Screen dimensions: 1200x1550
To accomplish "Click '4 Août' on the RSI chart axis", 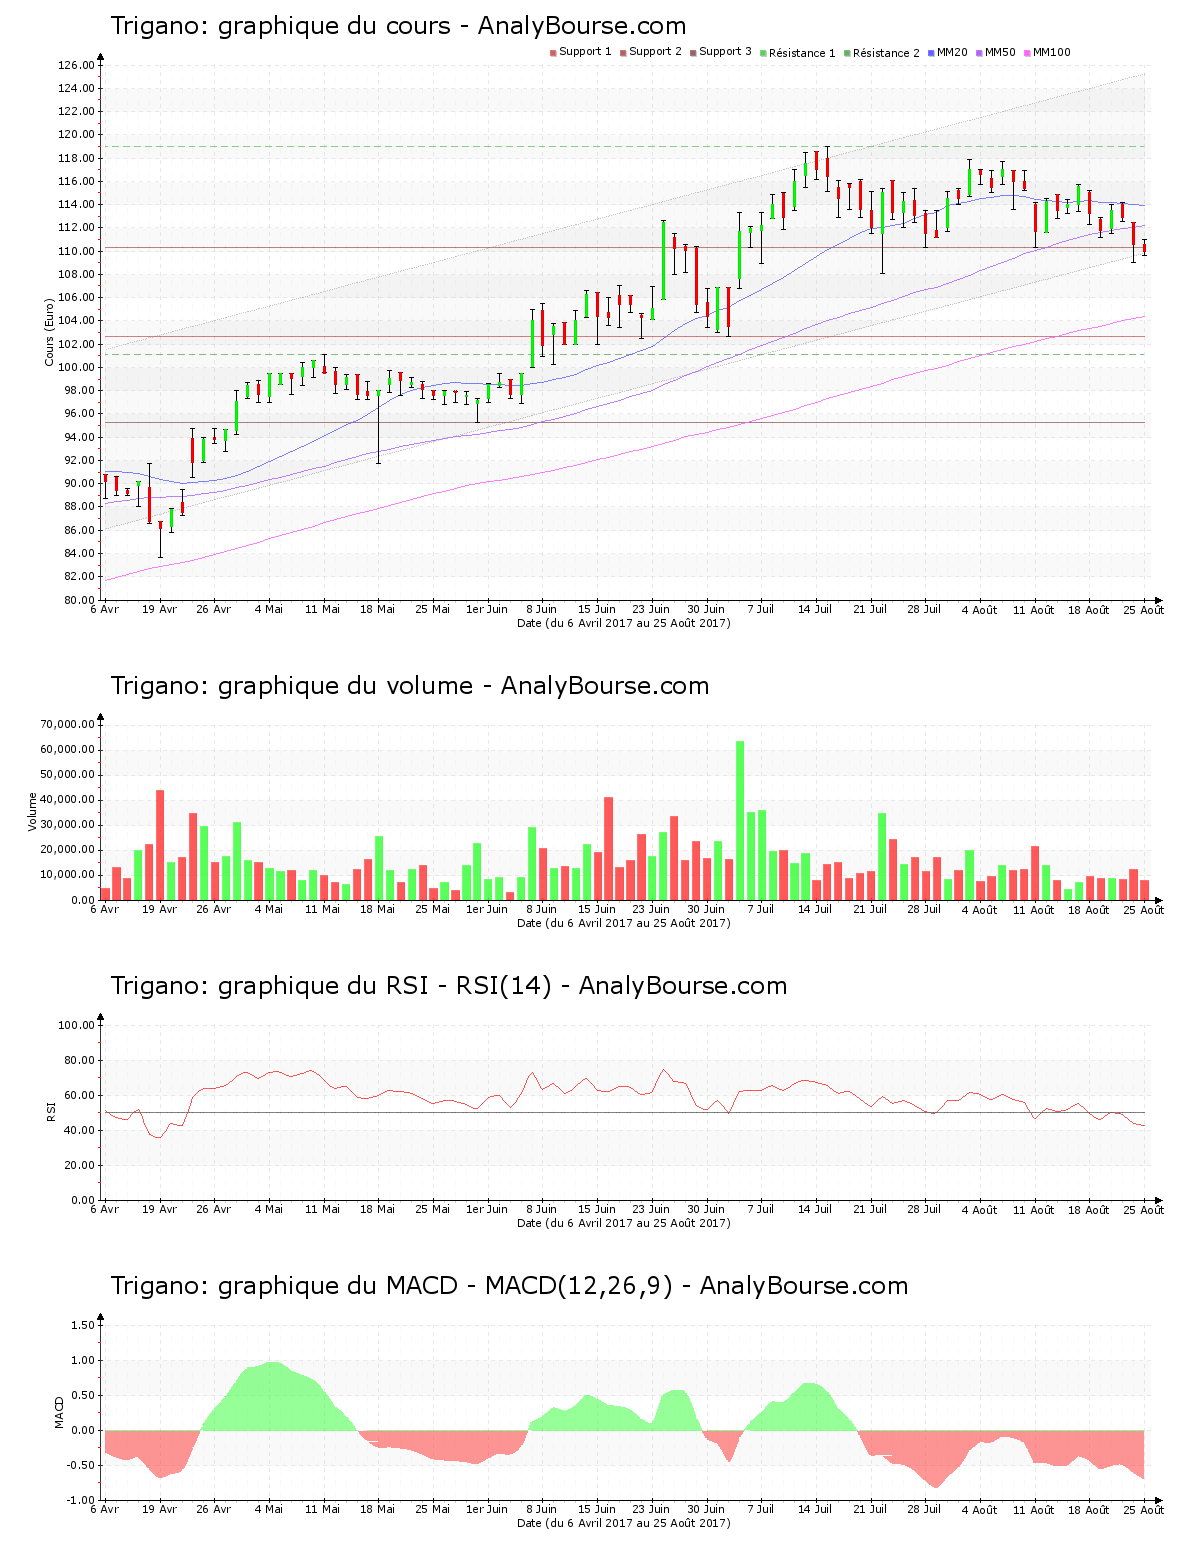I will [979, 1209].
